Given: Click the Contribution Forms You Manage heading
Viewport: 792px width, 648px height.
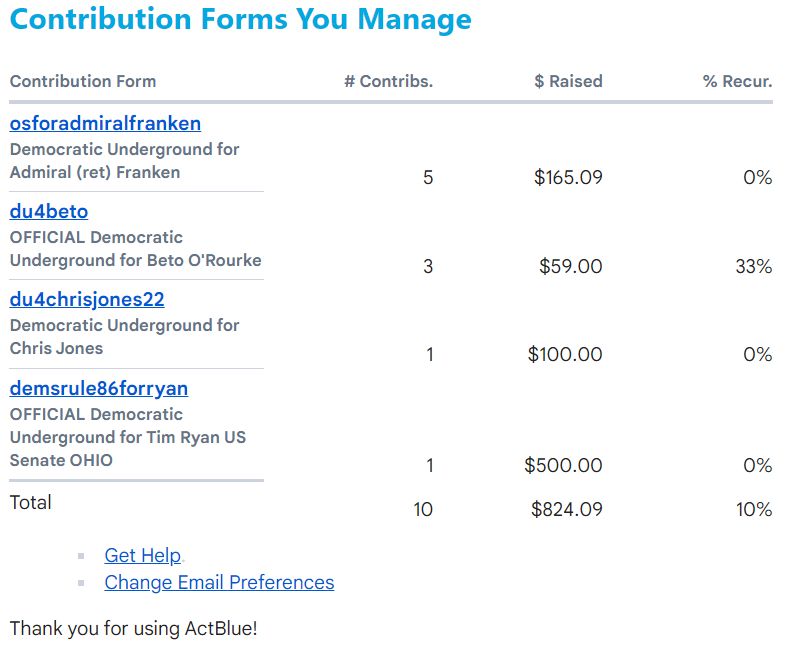Looking at the screenshot, I should (x=240, y=19).
